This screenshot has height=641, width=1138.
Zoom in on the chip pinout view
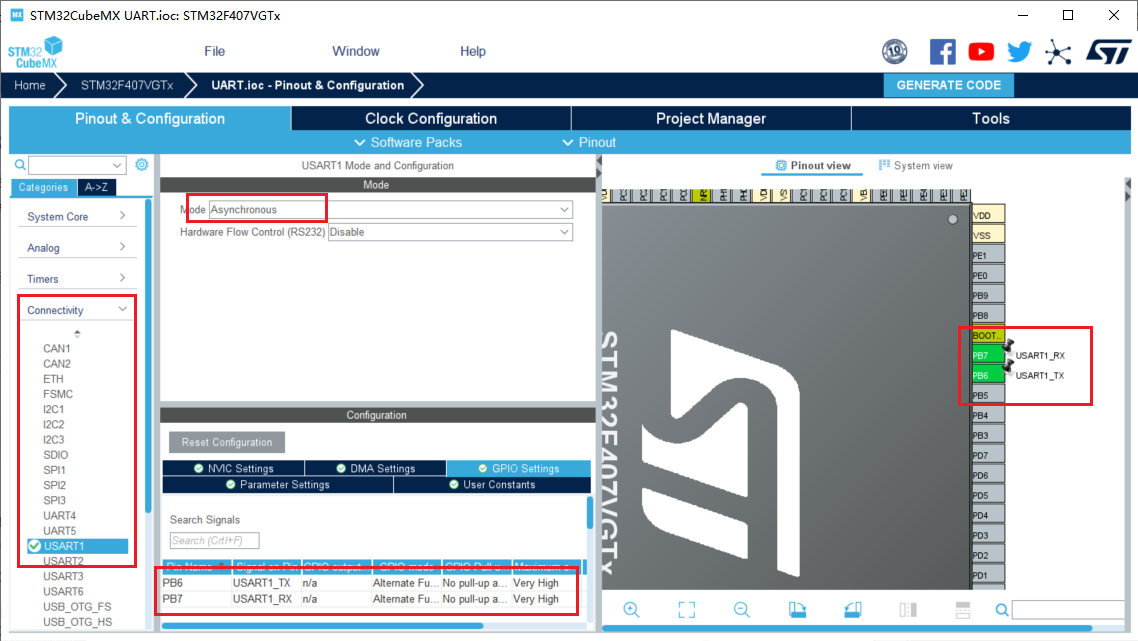tap(631, 610)
